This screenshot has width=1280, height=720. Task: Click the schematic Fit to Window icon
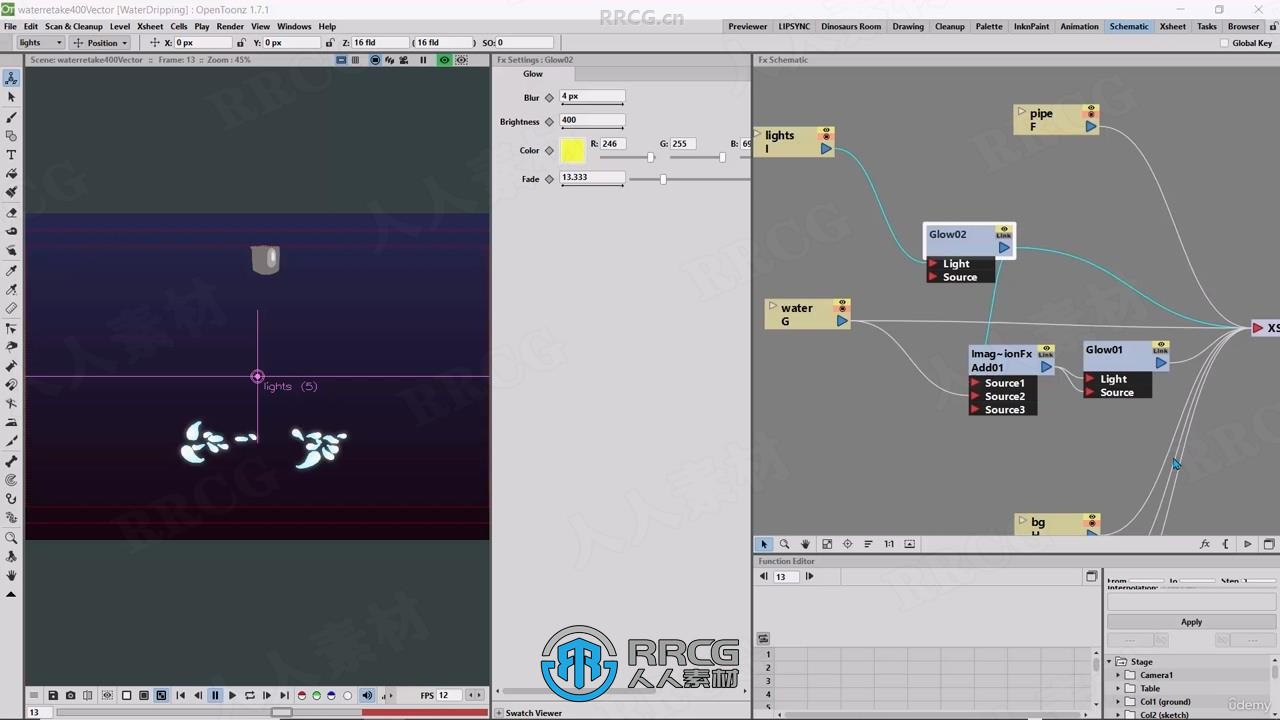(827, 544)
